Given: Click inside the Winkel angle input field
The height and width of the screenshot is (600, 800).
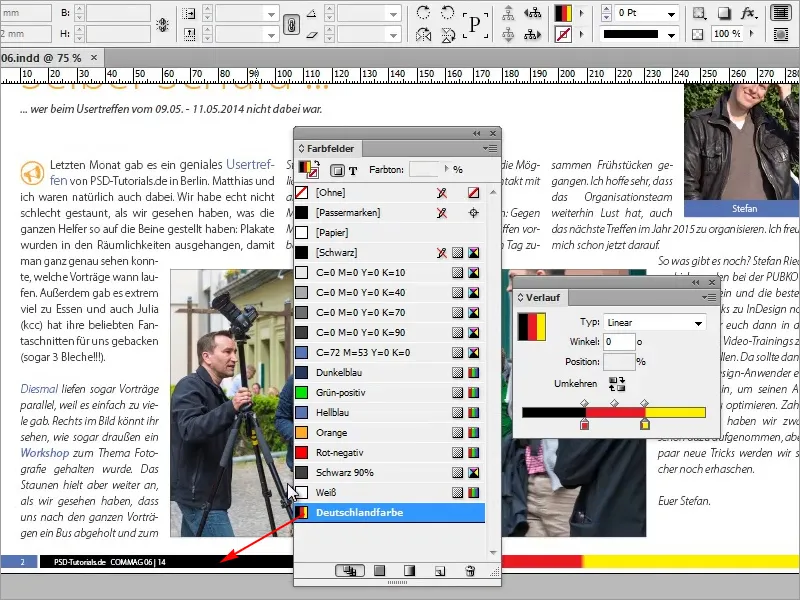Looking at the screenshot, I should click(619, 341).
